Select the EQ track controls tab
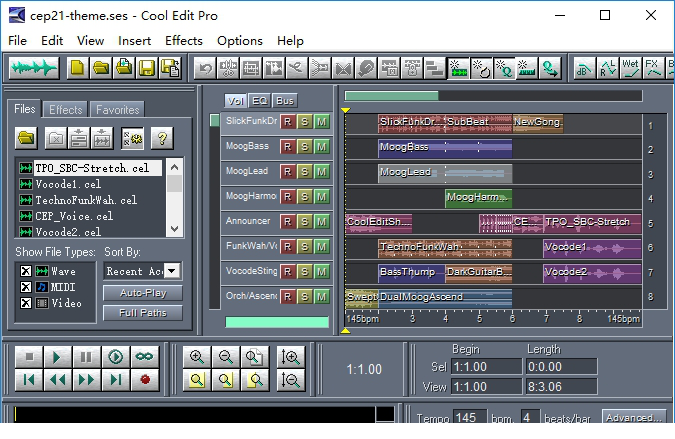The width and height of the screenshot is (675, 439). 260,101
